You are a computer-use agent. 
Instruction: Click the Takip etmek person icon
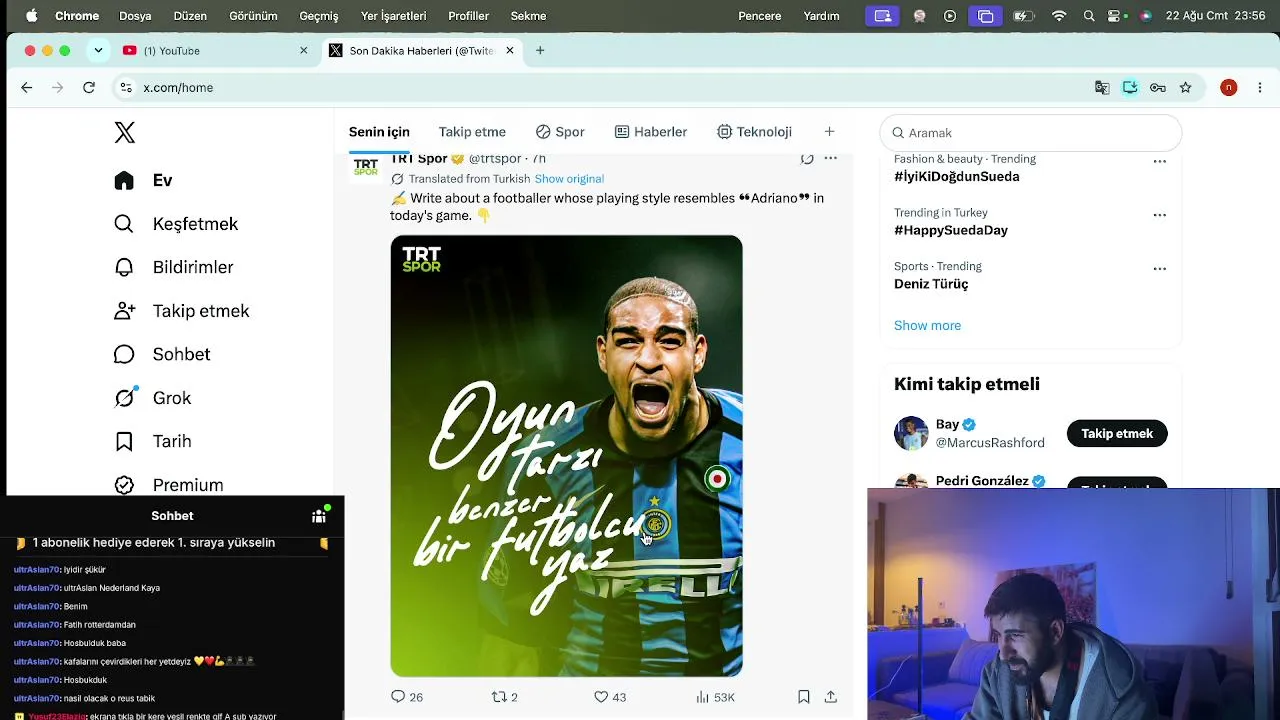(x=124, y=311)
